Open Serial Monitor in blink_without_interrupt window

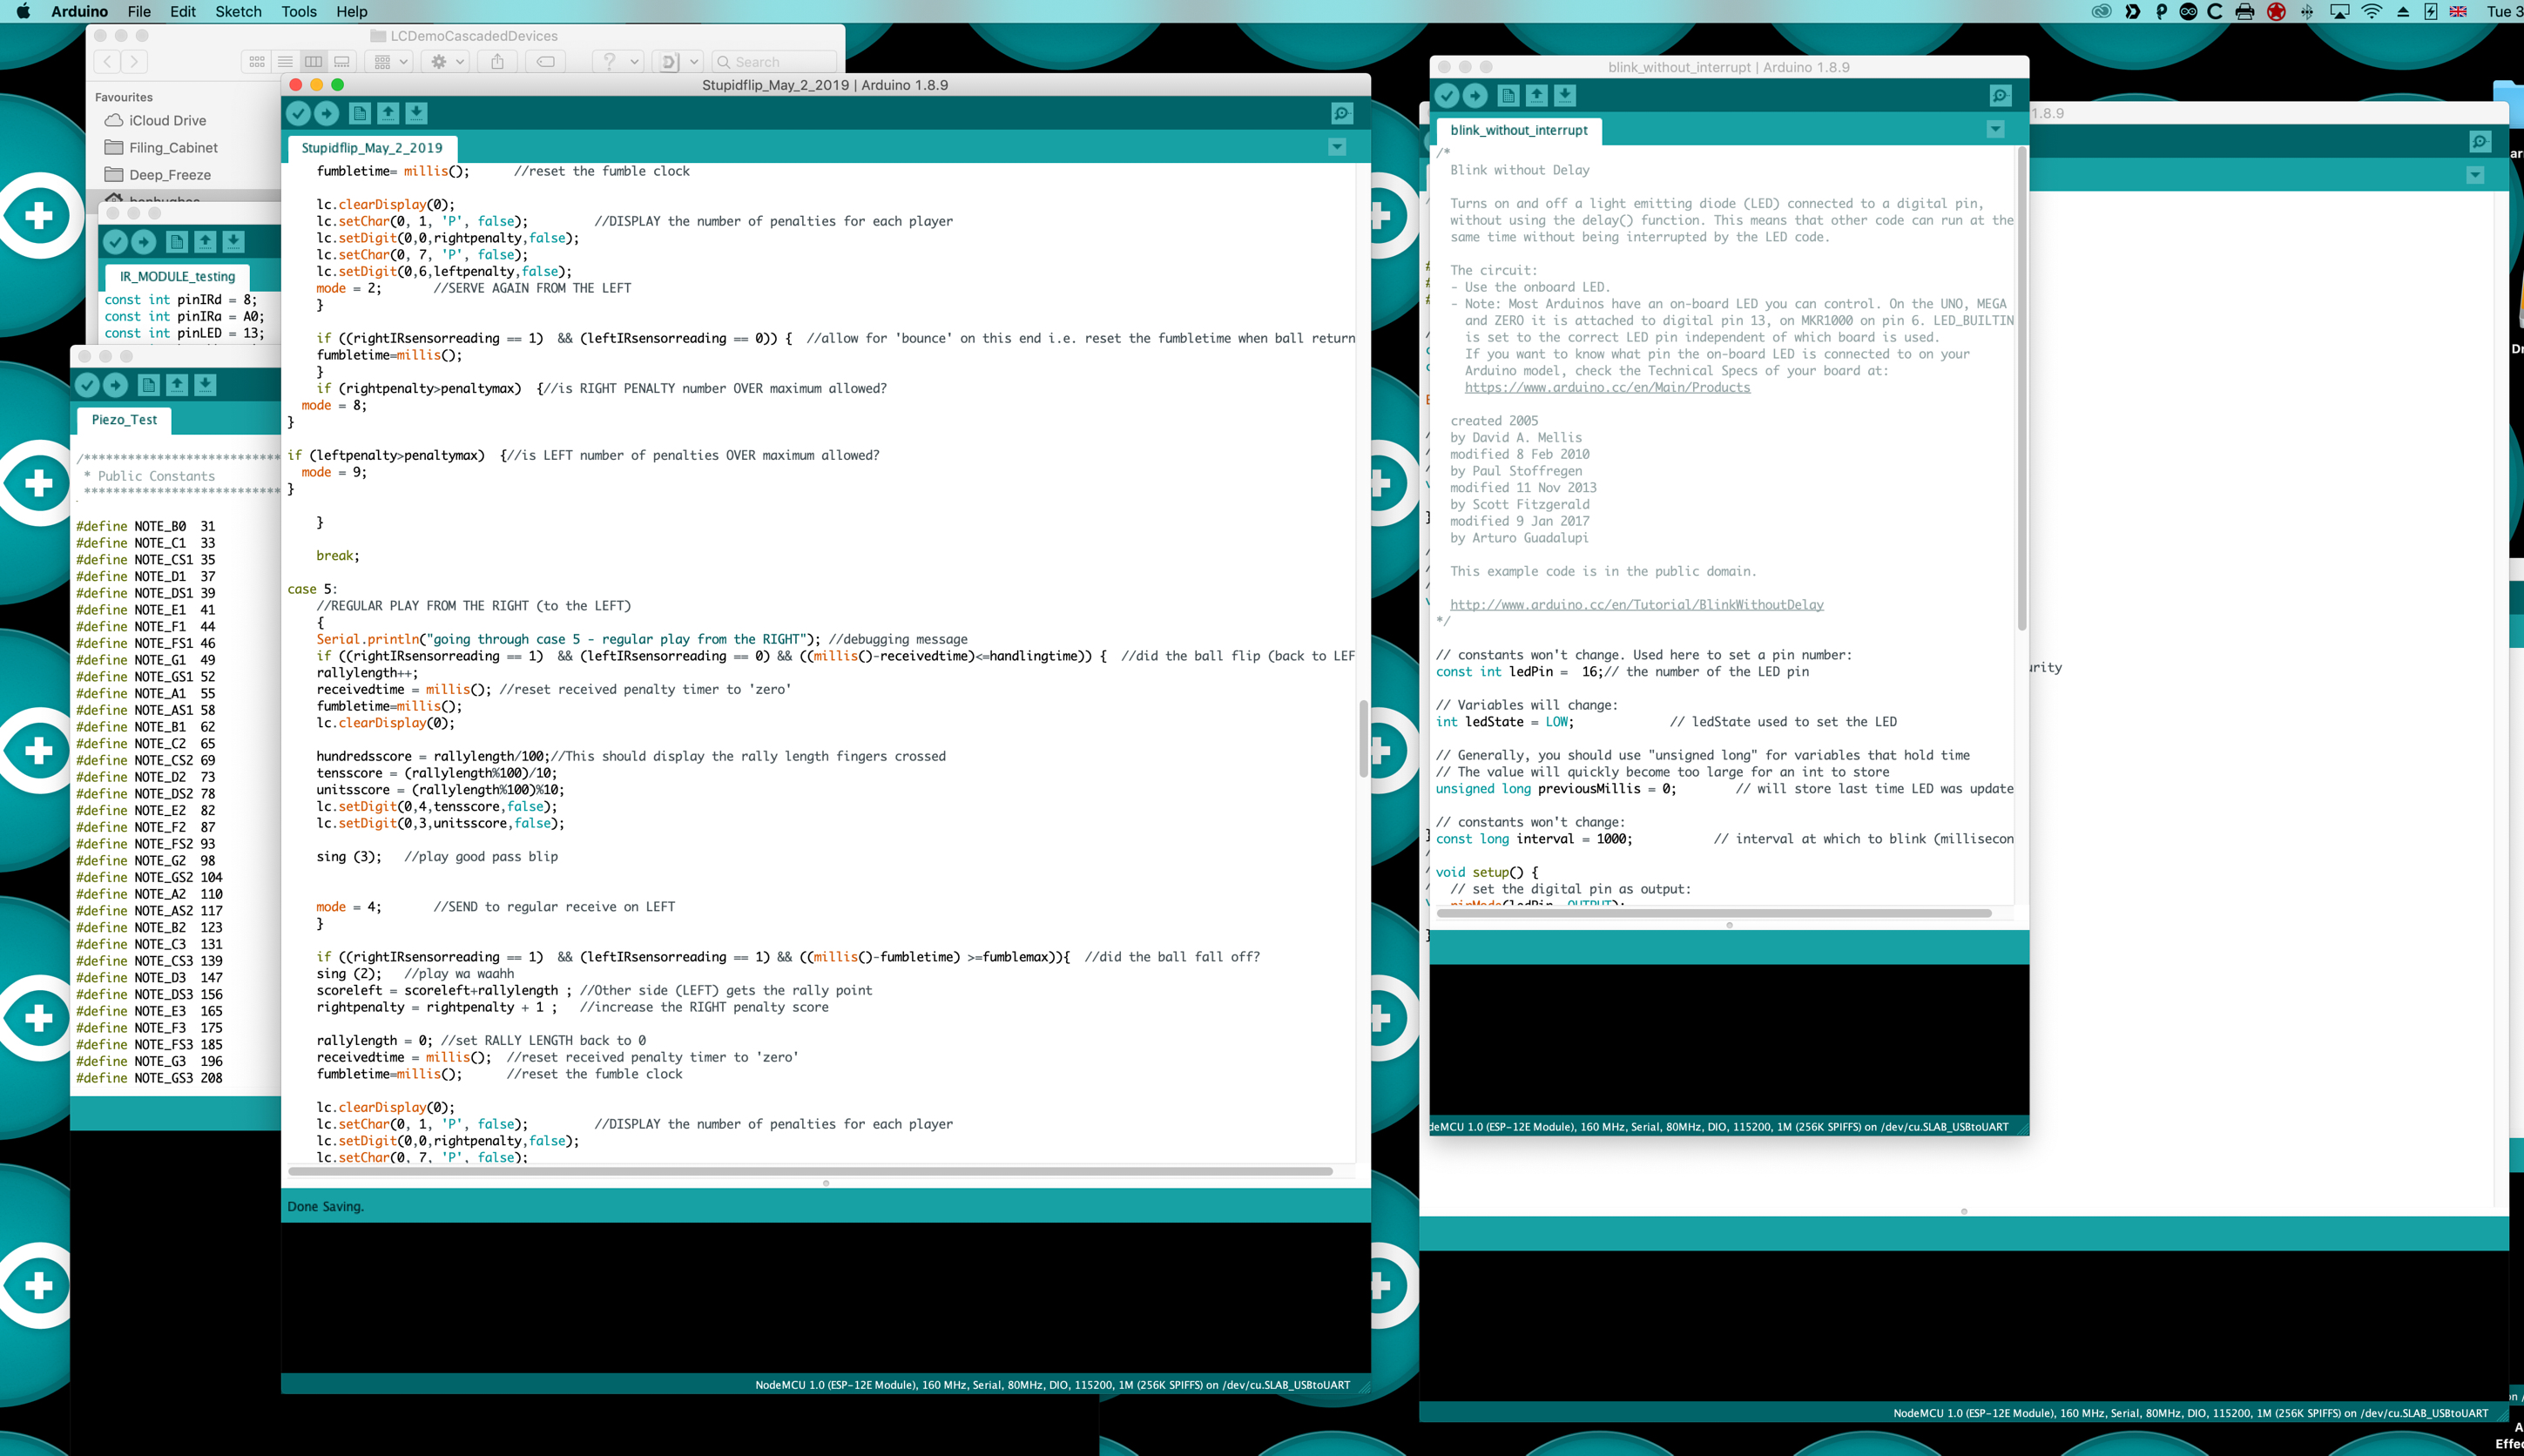(2000, 95)
